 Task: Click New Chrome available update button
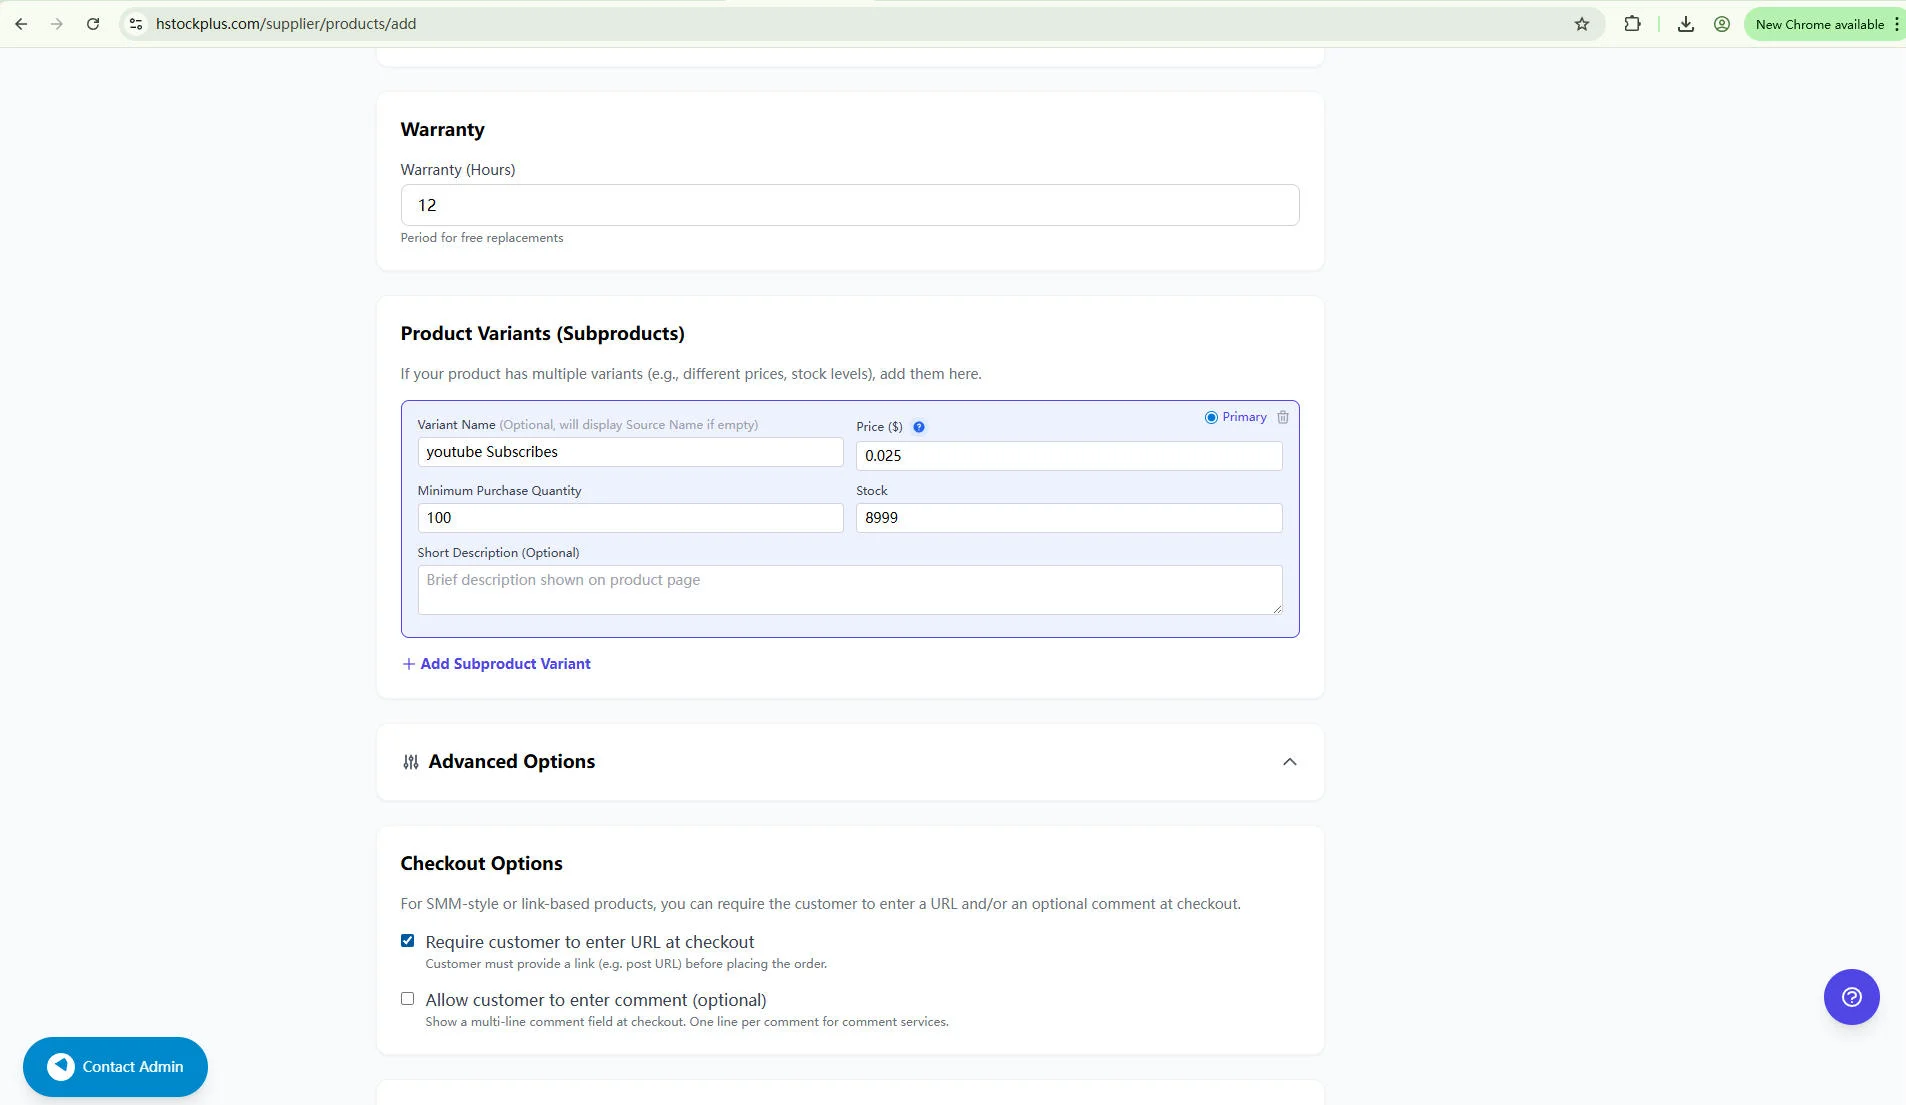(x=1818, y=24)
